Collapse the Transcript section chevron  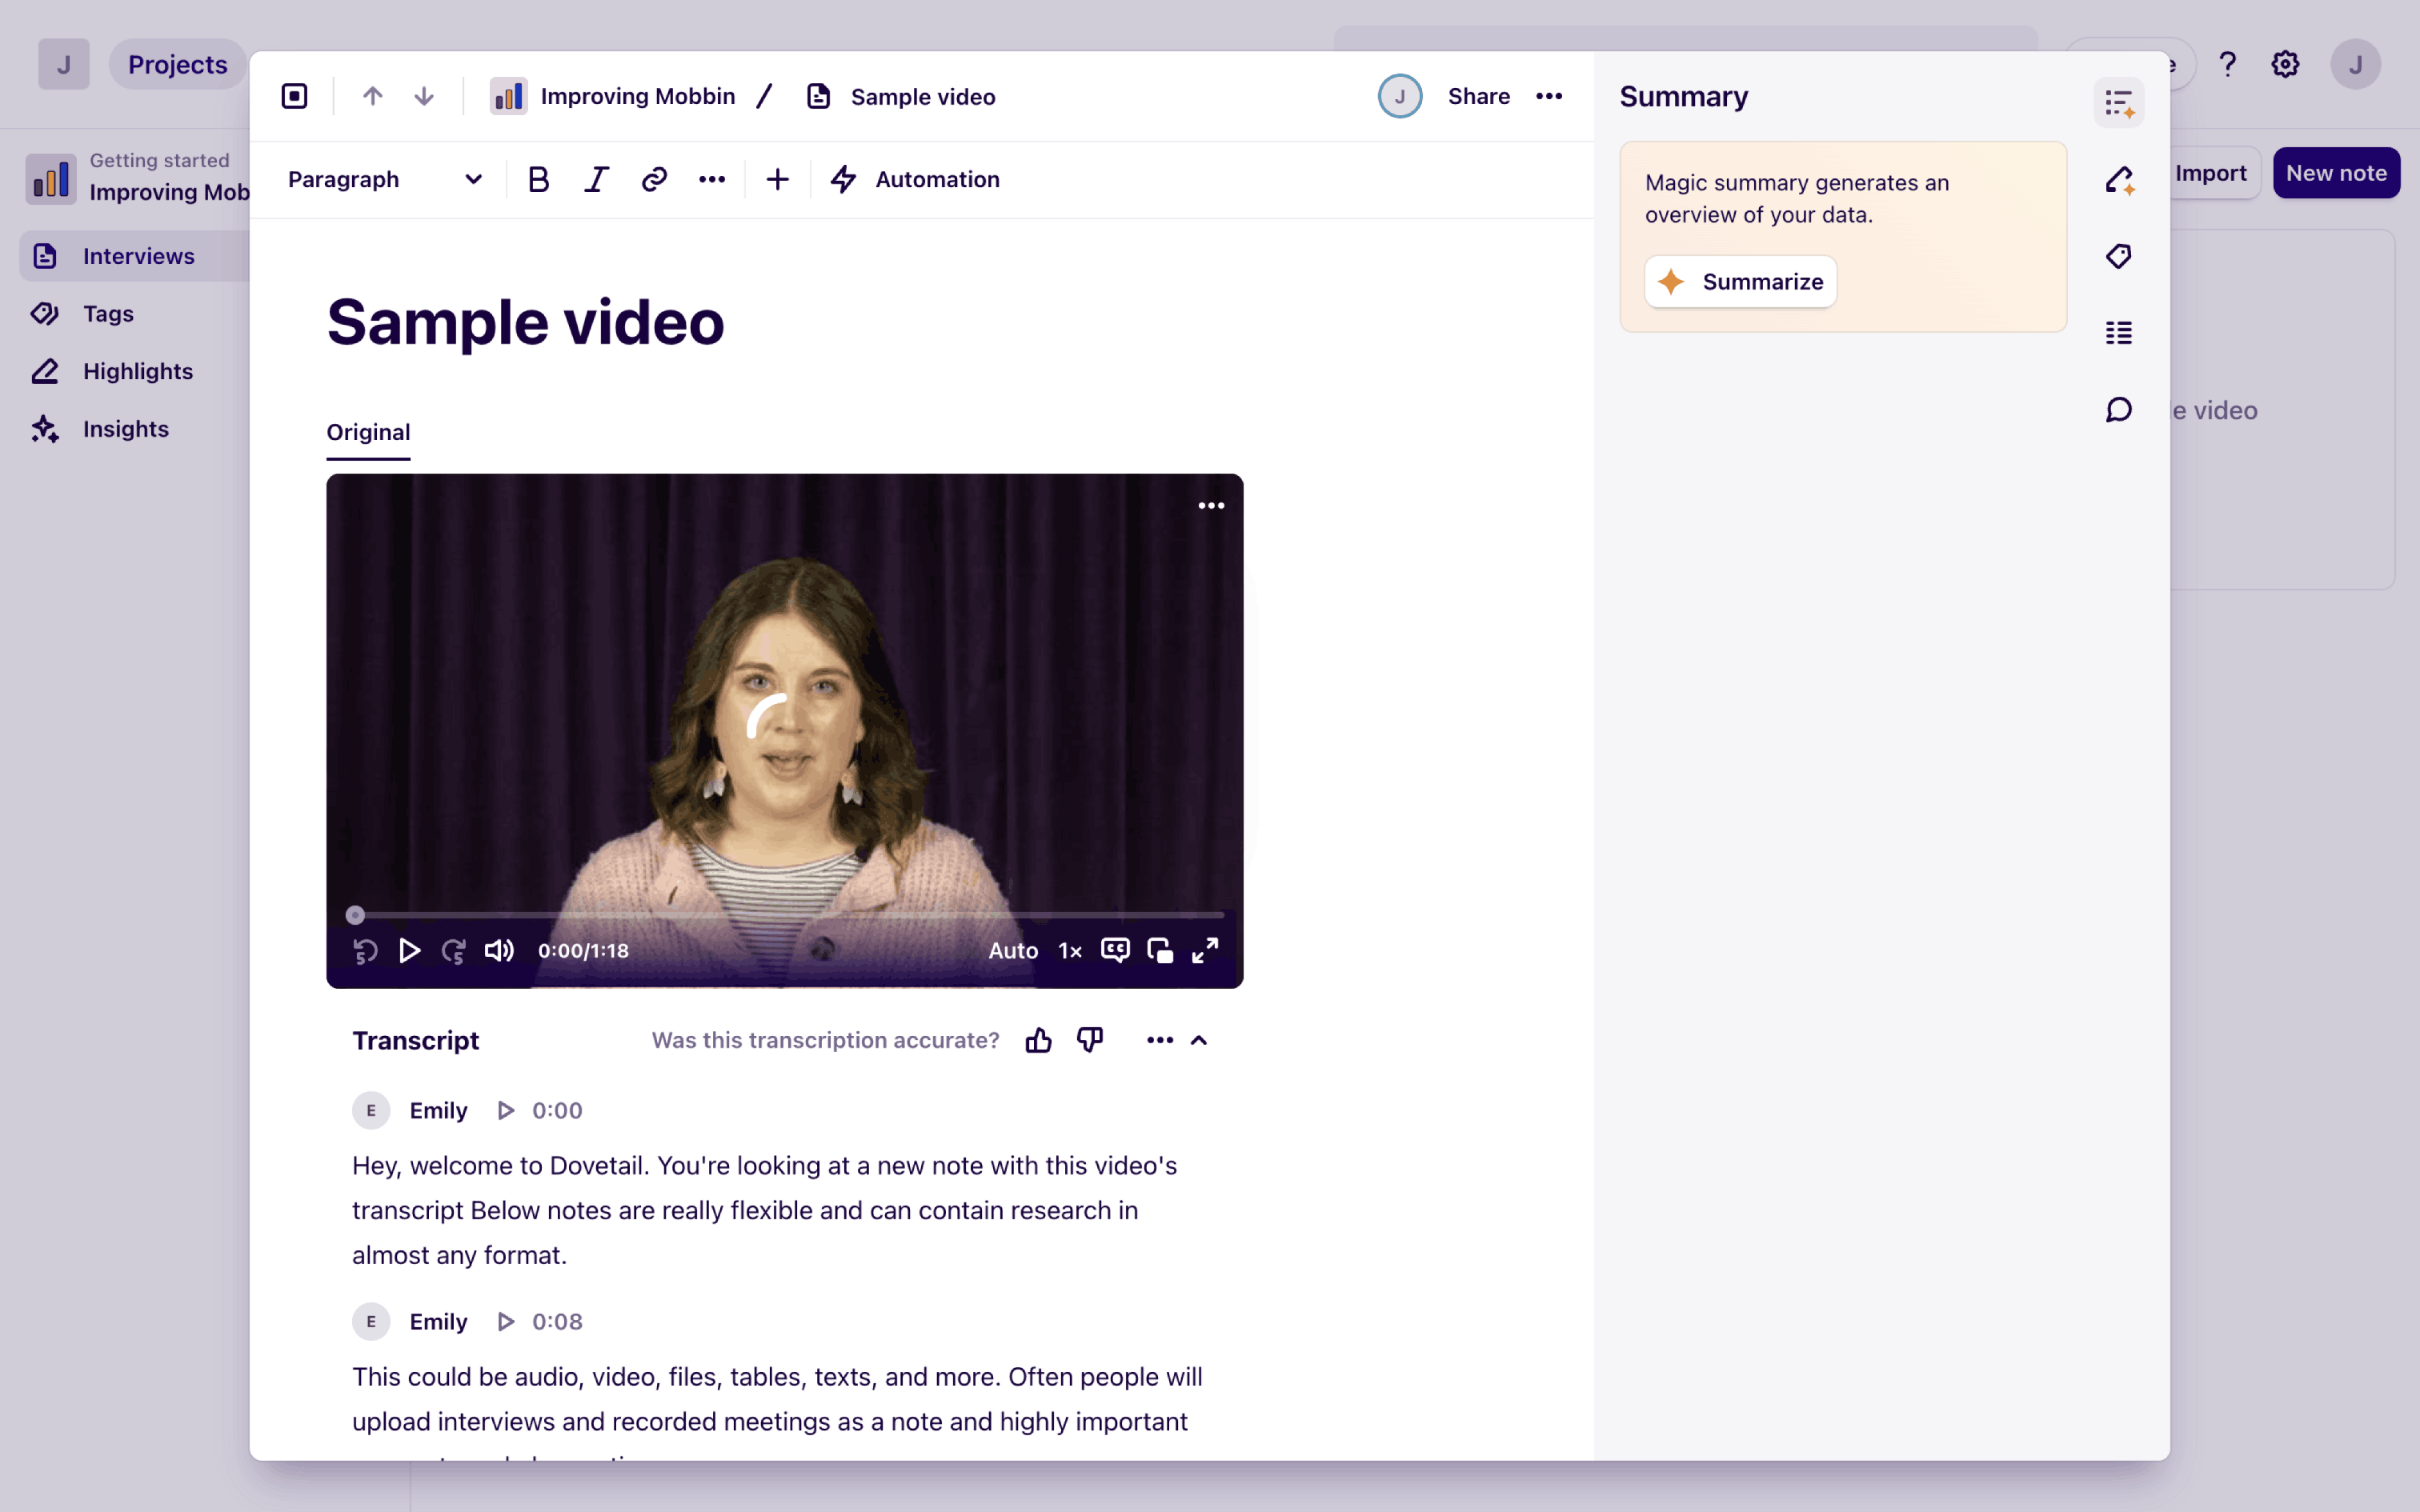click(1199, 1040)
